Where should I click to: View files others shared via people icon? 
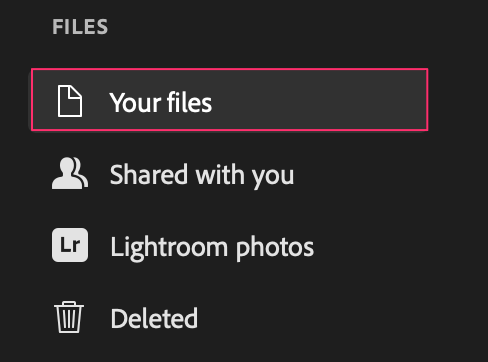pyautogui.click(x=70, y=173)
